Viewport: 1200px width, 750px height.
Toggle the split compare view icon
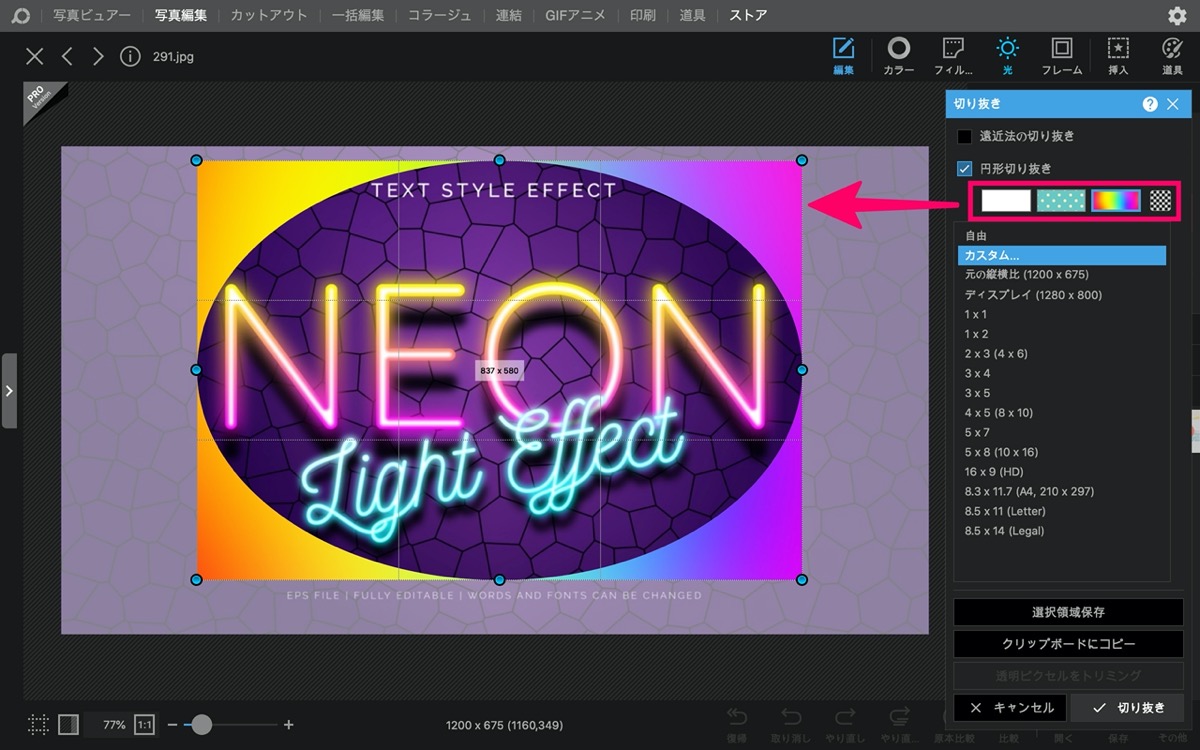click(x=68, y=724)
